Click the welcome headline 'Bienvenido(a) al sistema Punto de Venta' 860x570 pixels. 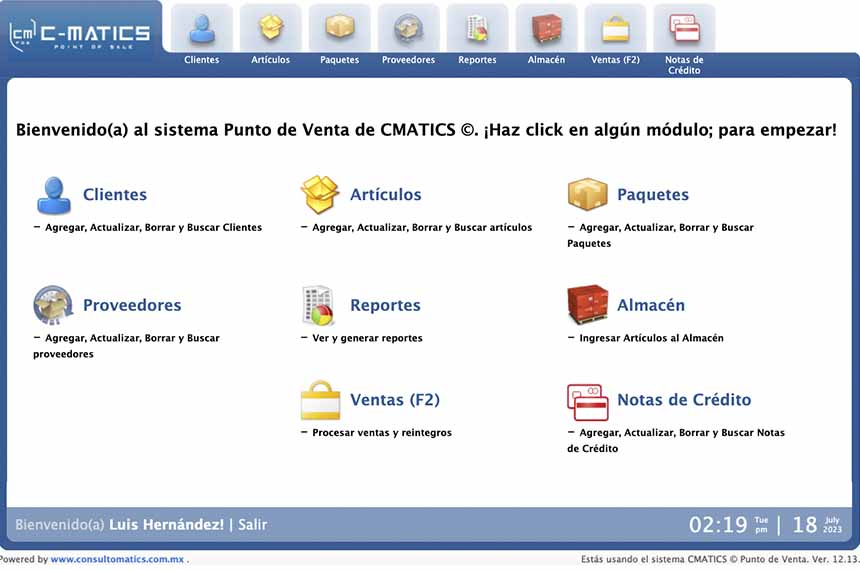click(x=185, y=130)
